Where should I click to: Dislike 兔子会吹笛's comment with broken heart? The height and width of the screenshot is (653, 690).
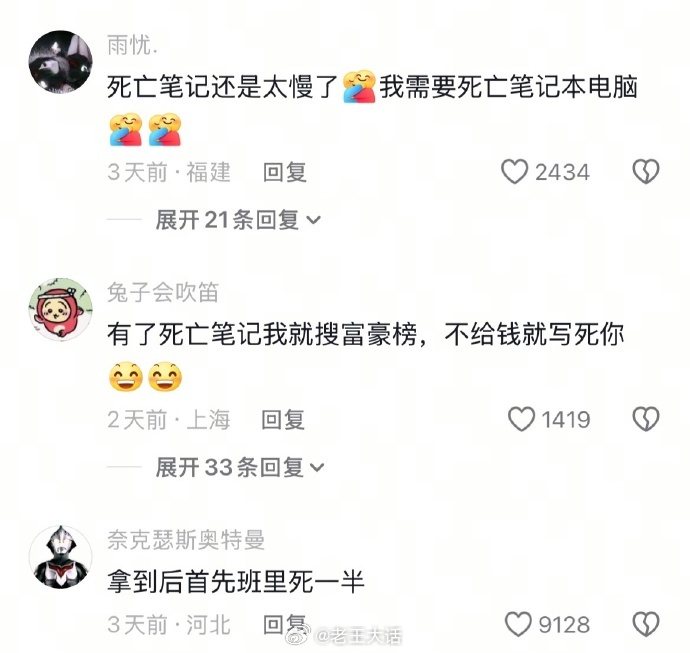coord(646,419)
